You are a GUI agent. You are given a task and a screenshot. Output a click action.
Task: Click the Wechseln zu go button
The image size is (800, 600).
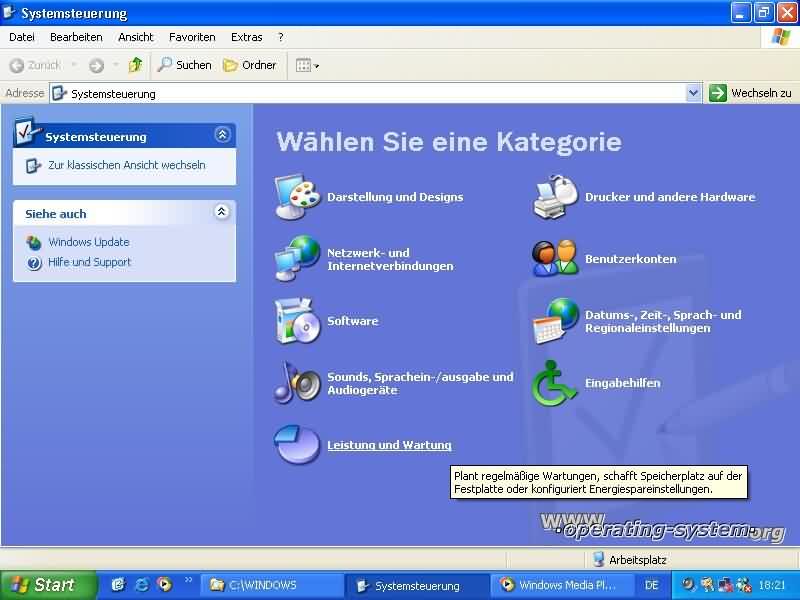[750, 93]
